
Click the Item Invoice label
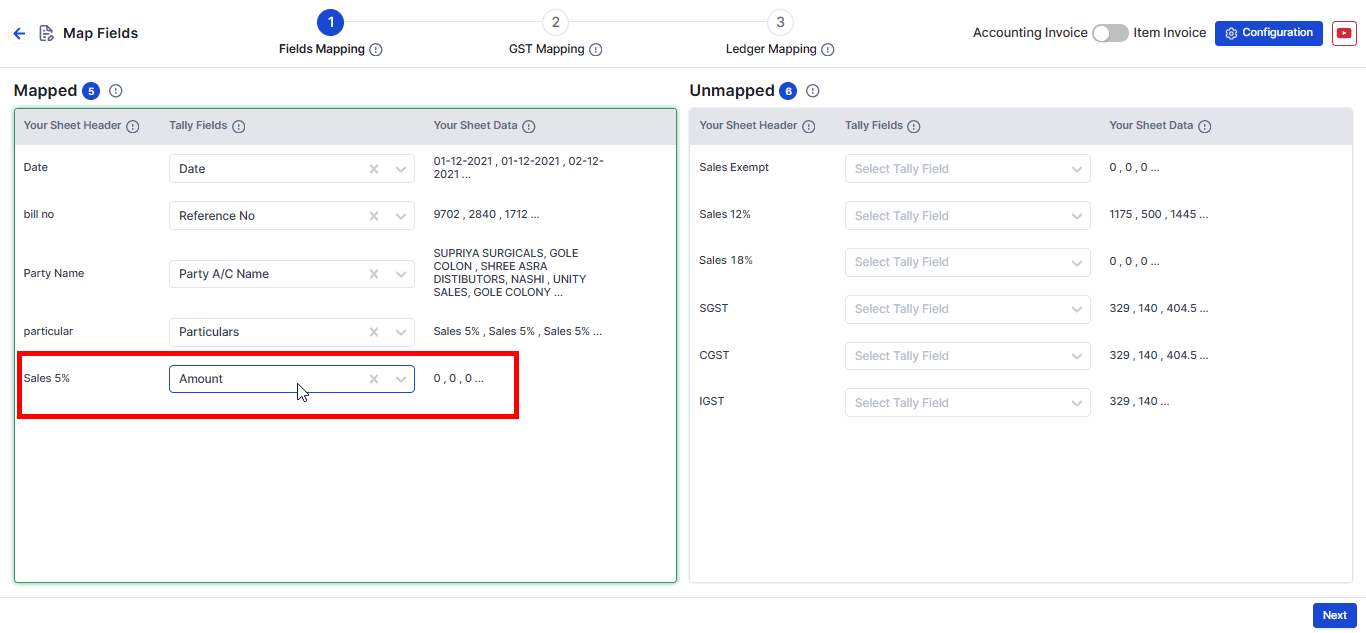point(1170,33)
